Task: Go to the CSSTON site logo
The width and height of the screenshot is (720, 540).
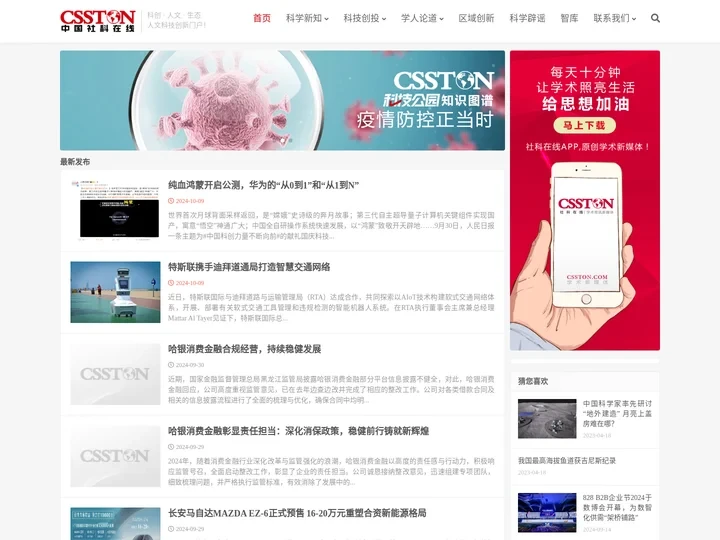Action: pyautogui.click(x=98, y=21)
